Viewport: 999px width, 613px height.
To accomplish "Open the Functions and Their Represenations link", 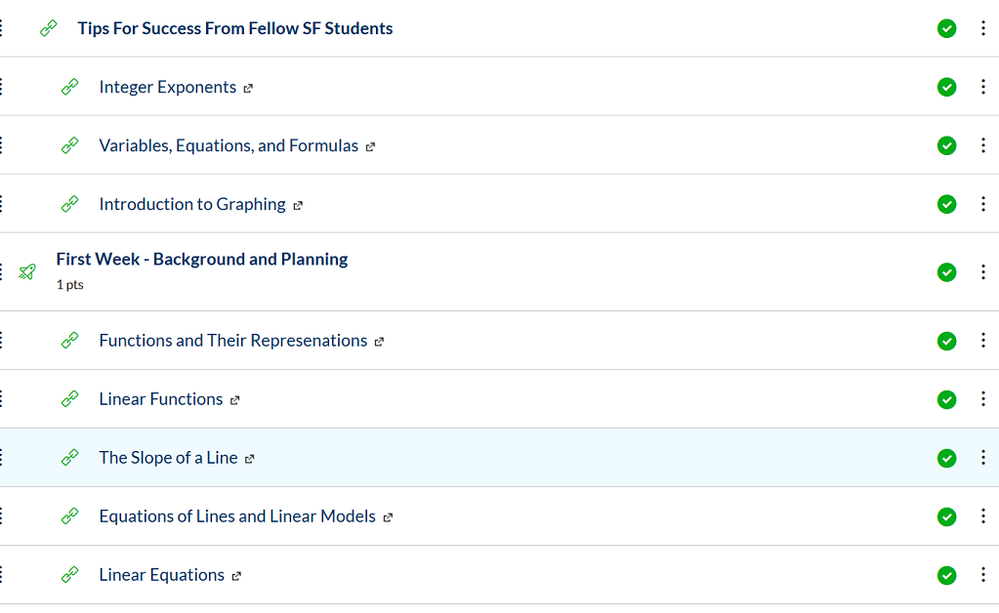I will pos(233,341).
